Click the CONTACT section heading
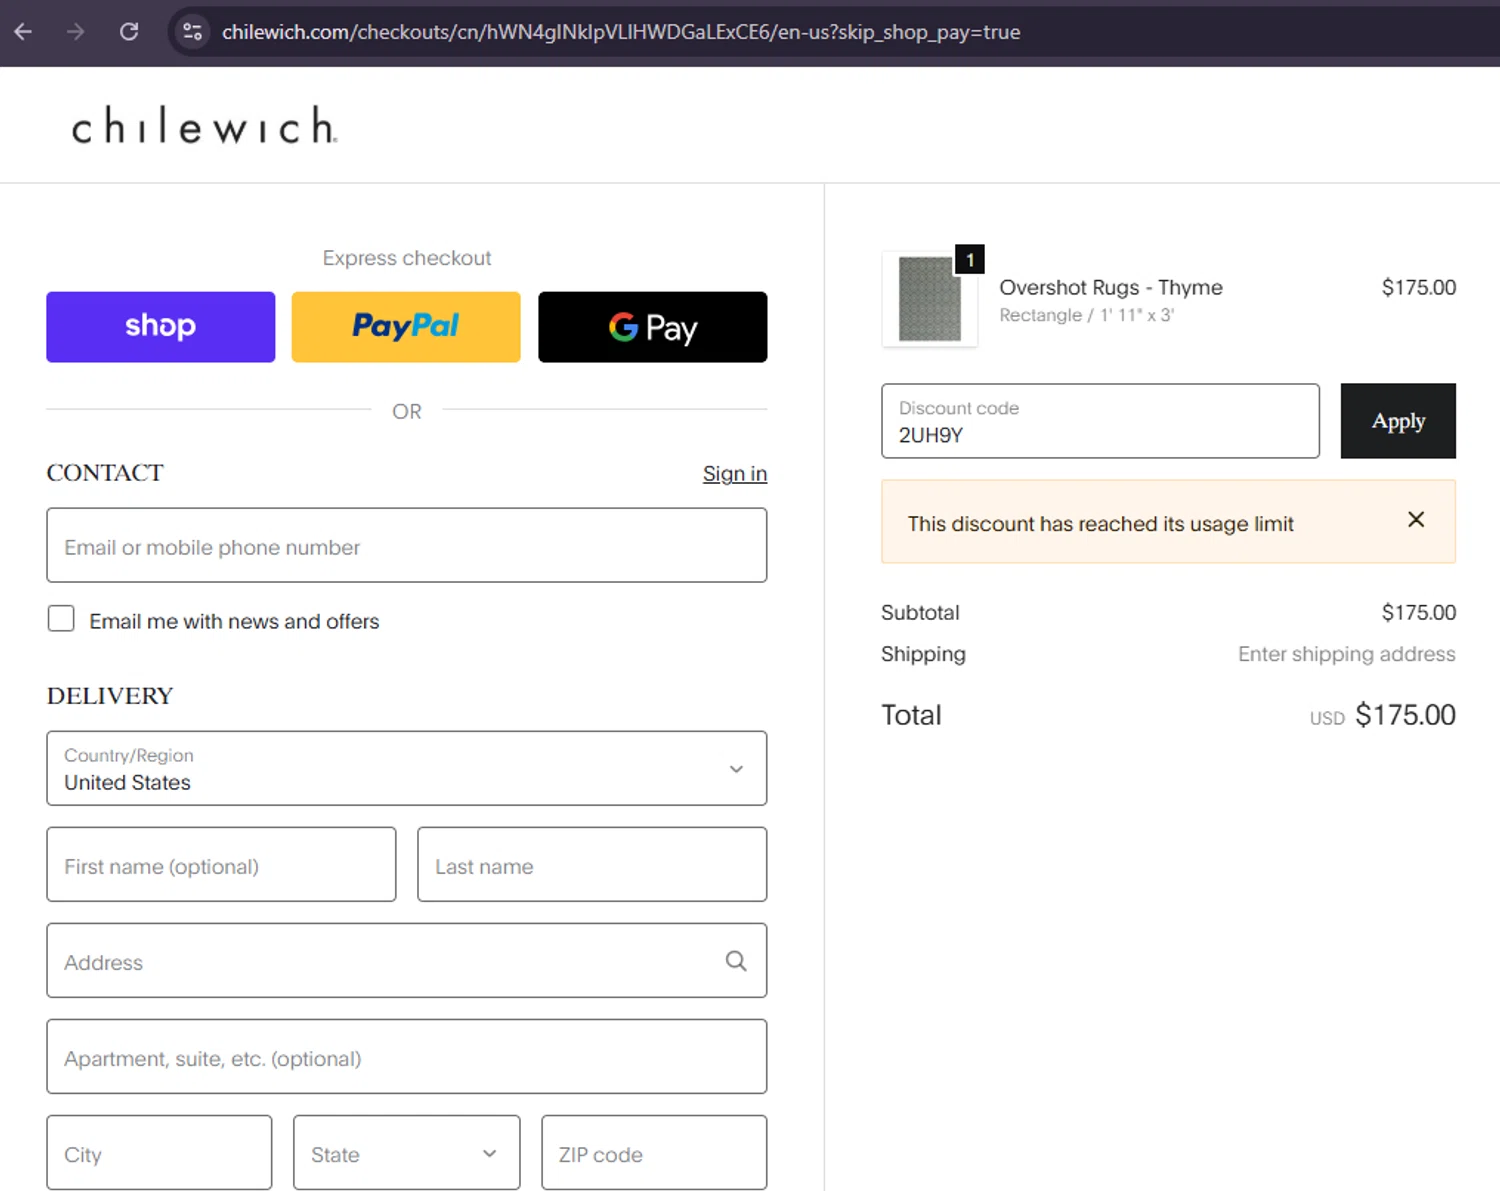The image size is (1500, 1191). [x=105, y=473]
